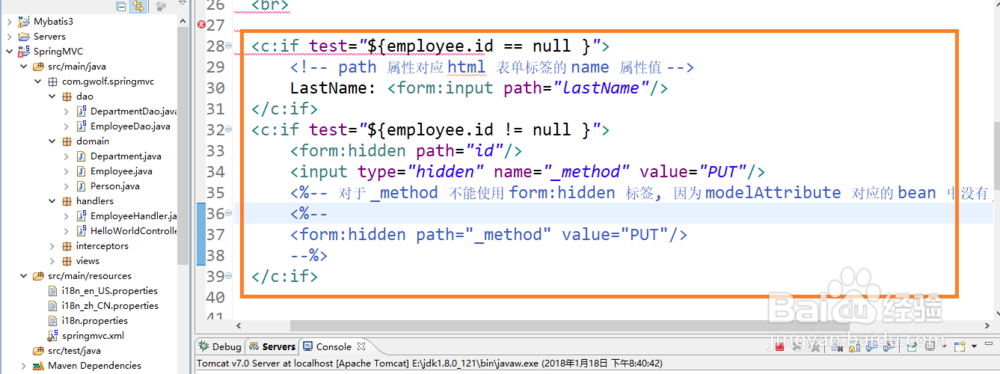Select Department.java in the tree
The height and width of the screenshot is (374, 1000).
point(126,156)
